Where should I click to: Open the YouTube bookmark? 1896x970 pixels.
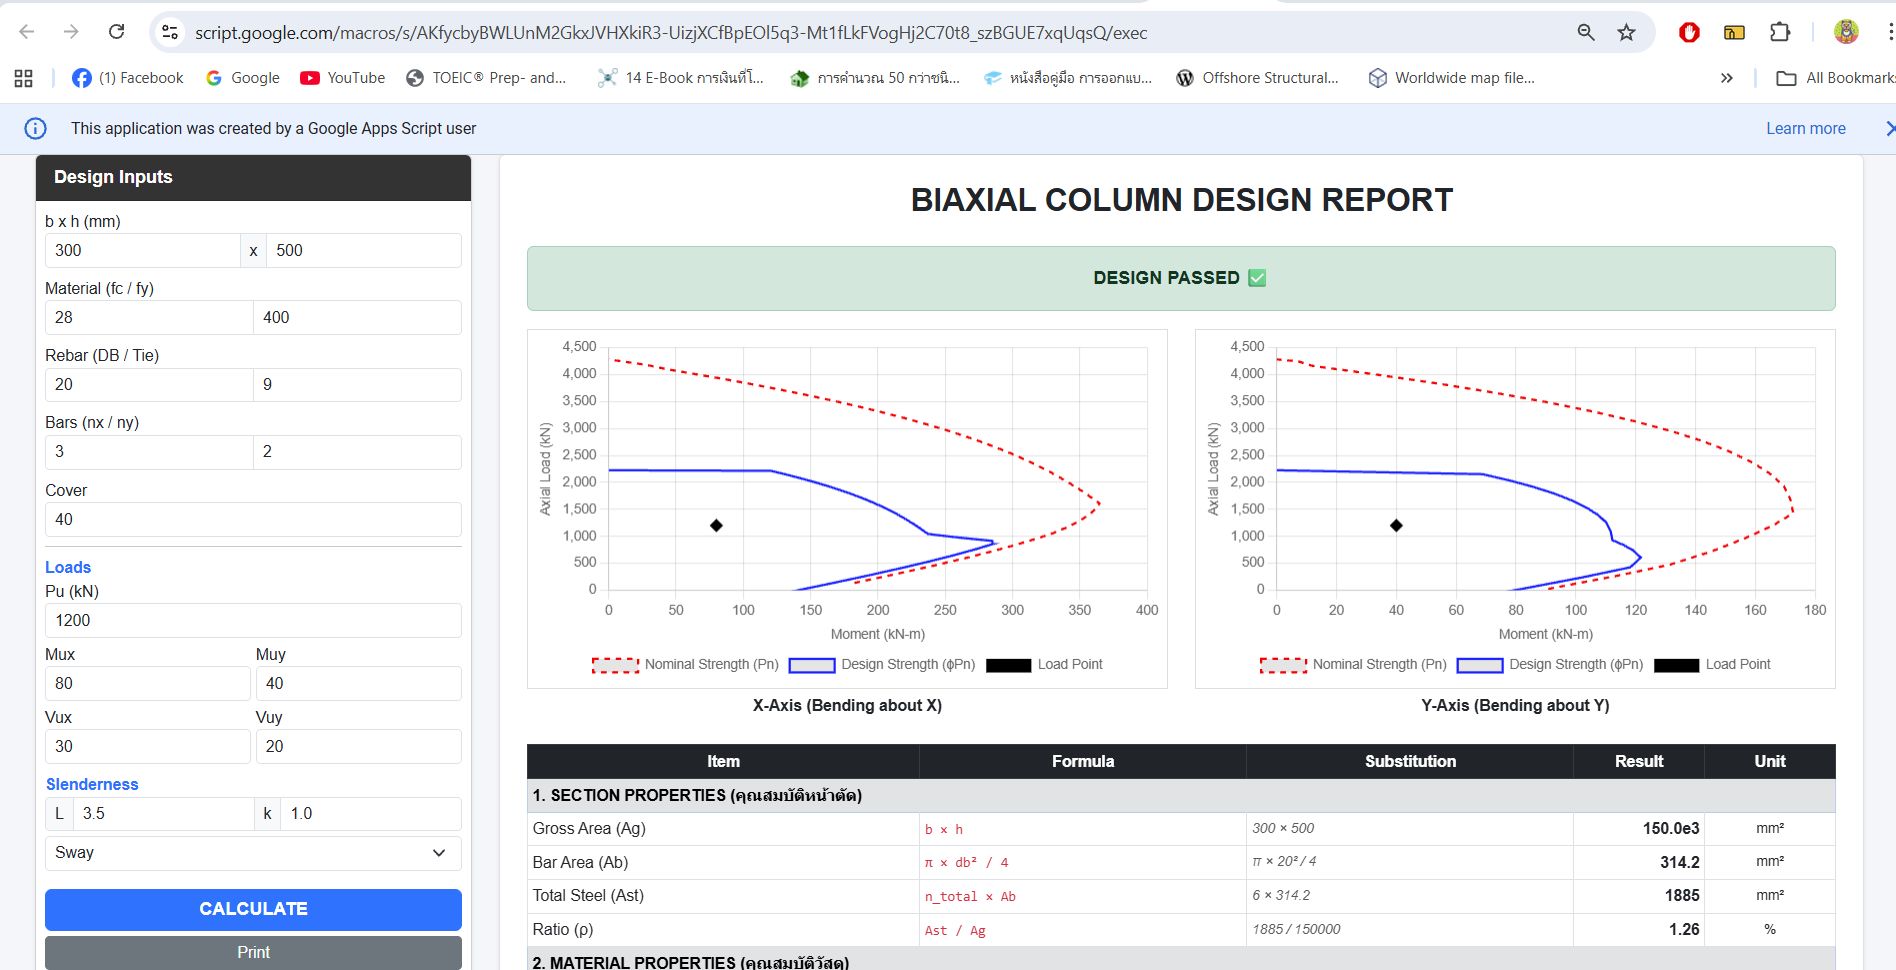click(x=343, y=78)
